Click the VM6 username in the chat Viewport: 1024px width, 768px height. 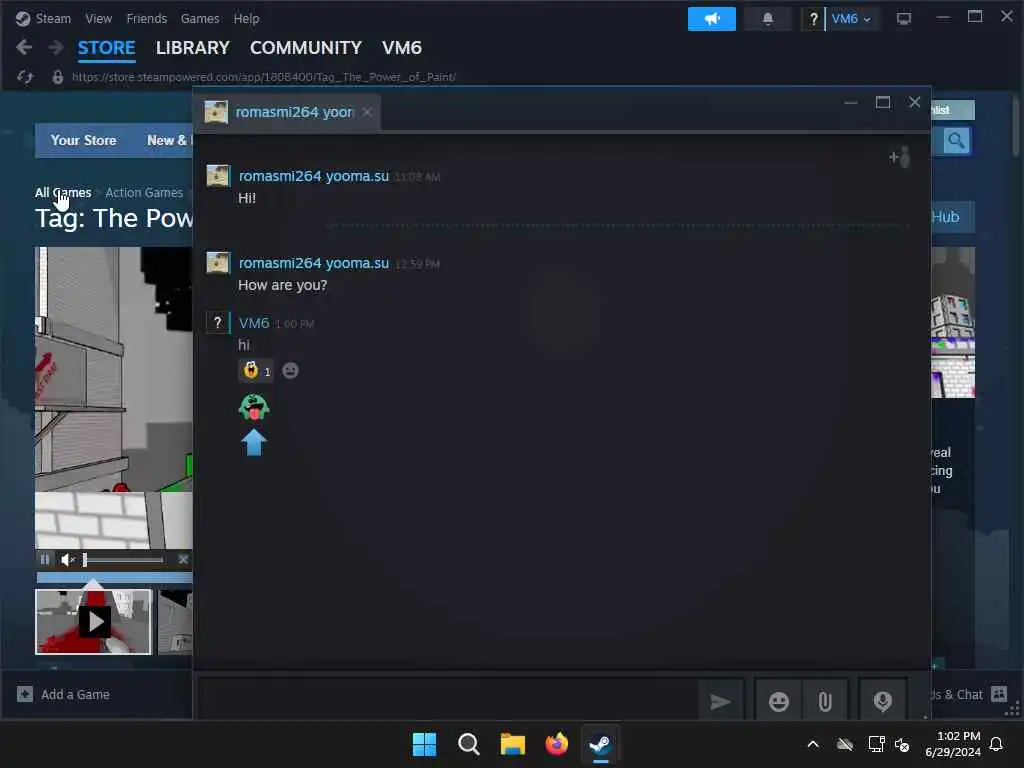point(254,323)
